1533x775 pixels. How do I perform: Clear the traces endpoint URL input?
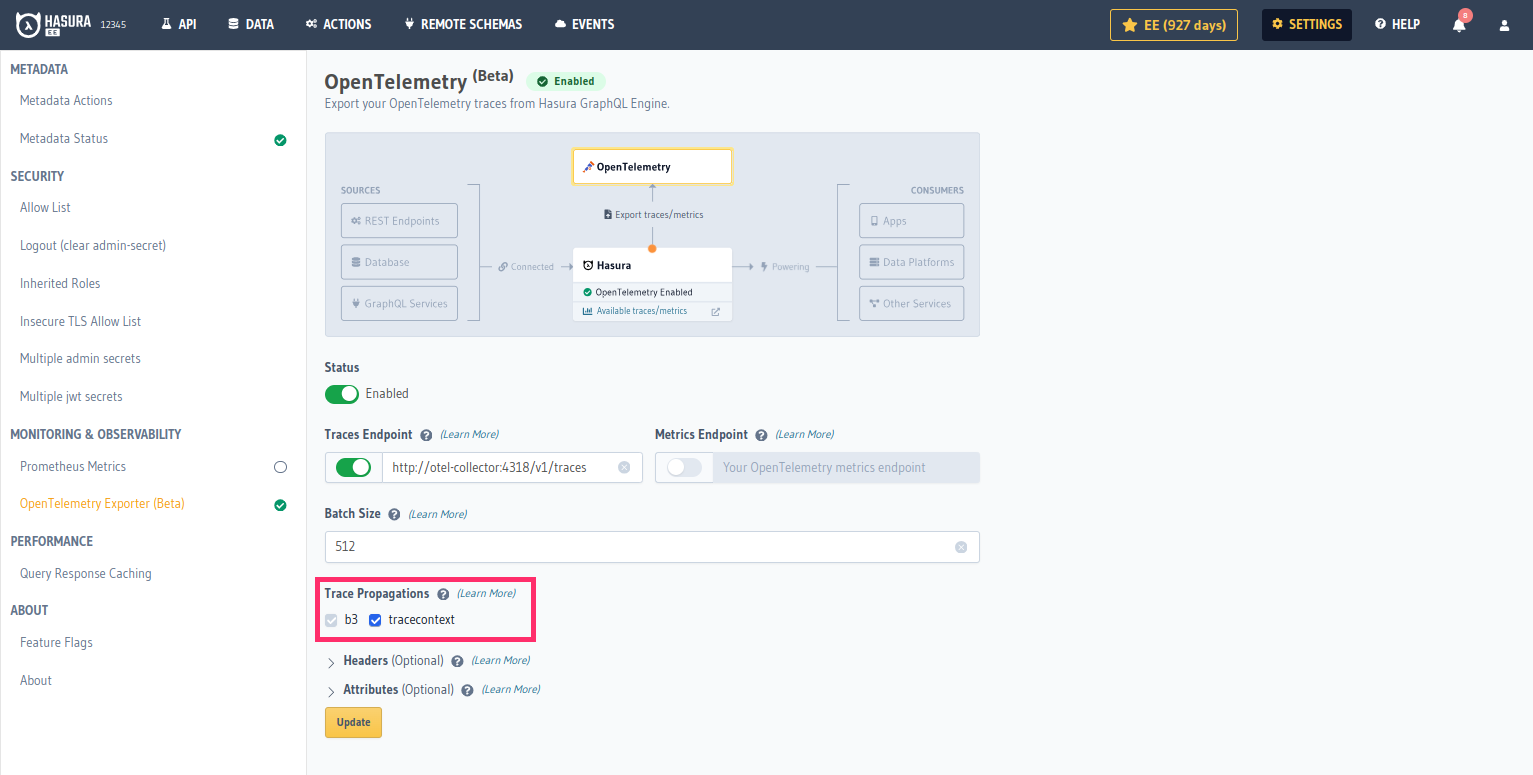624,467
